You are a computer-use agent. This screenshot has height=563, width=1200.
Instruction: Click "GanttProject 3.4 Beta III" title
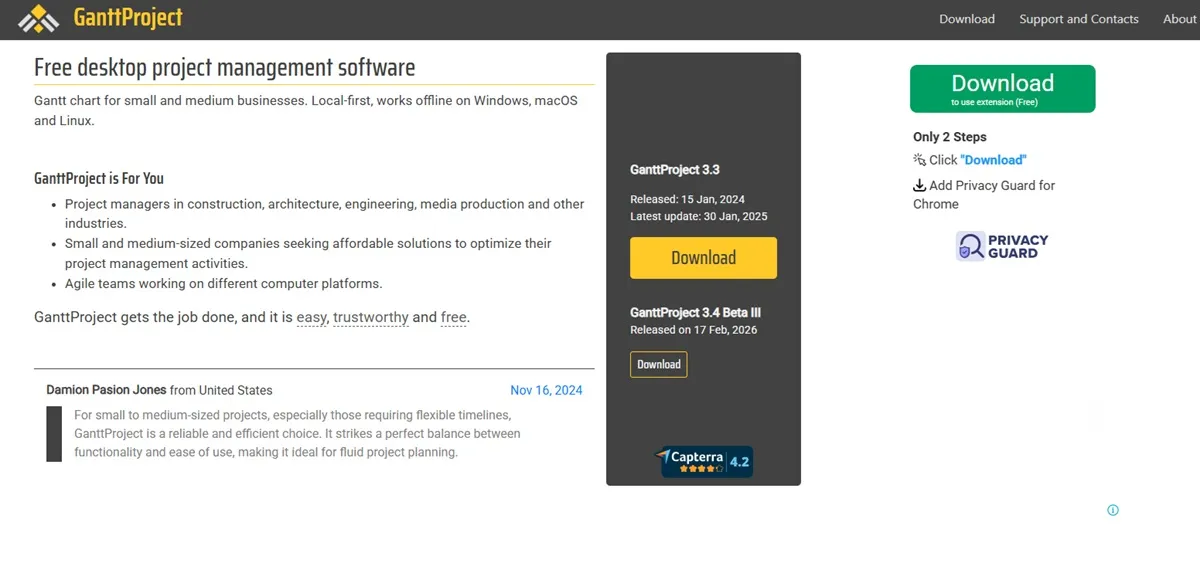click(696, 313)
